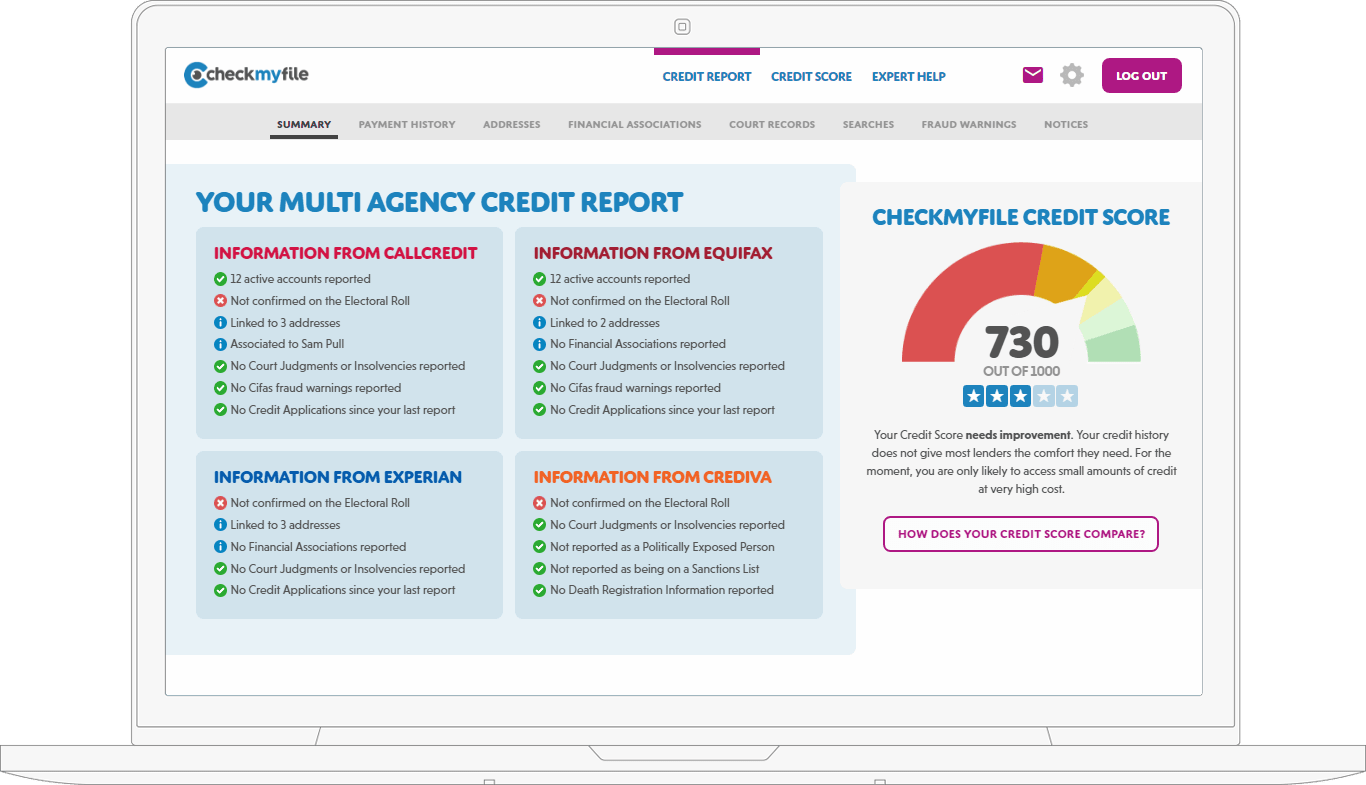Open the EXPERT HELP menu
Screen dimensions: 1366x785
(x=909, y=76)
